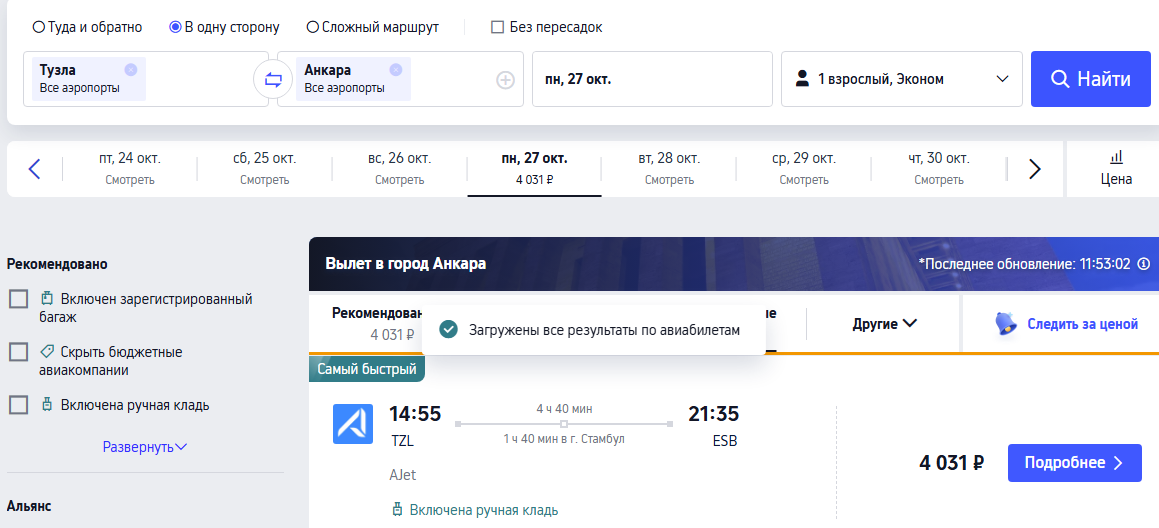Expand recommended filters via Развернуть
This screenshot has width=1159, height=528.
(145, 447)
